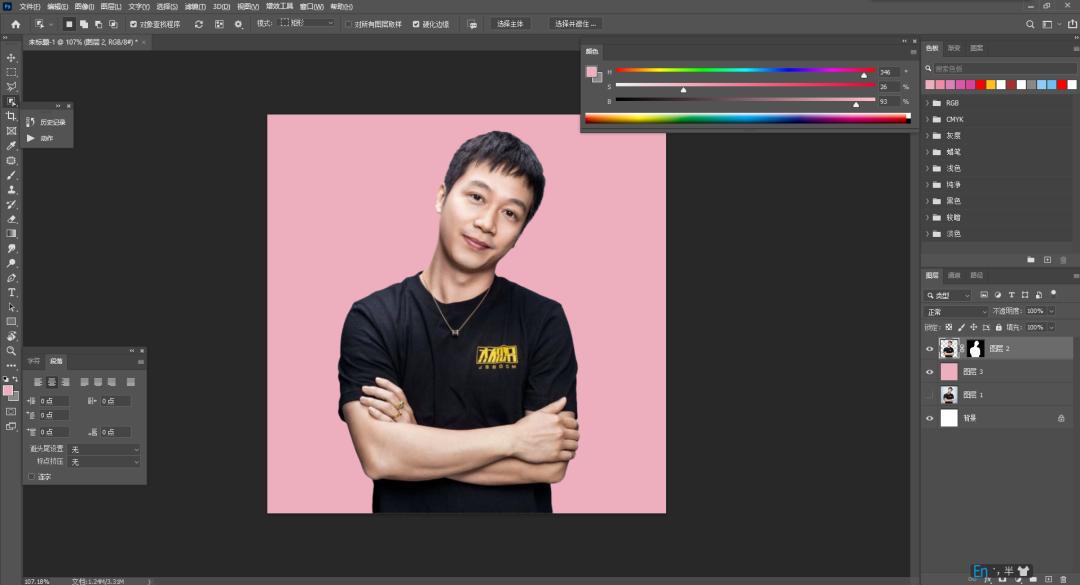Uncheck the 硬化边缘 option
This screenshot has height=585, width=1080.
tap(415, 23)
